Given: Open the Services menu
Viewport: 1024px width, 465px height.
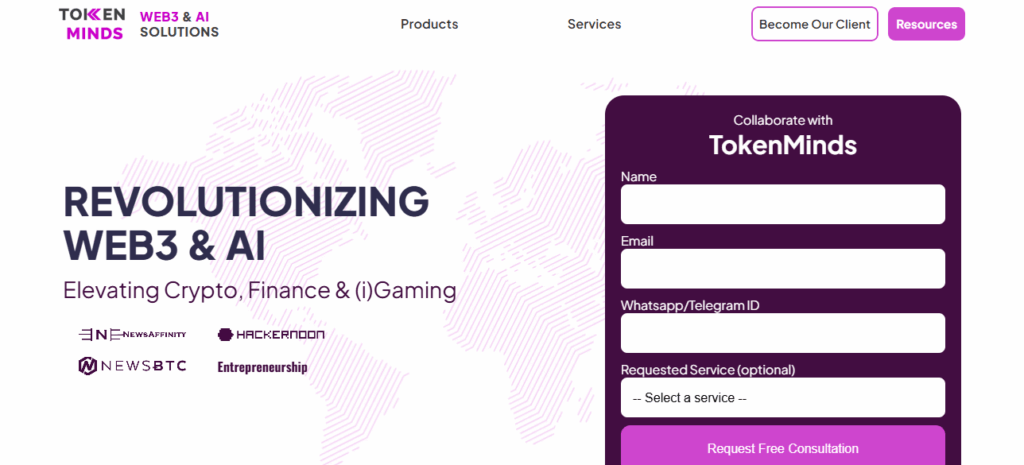Looking at the screenshot, I should tap(594, 24).
